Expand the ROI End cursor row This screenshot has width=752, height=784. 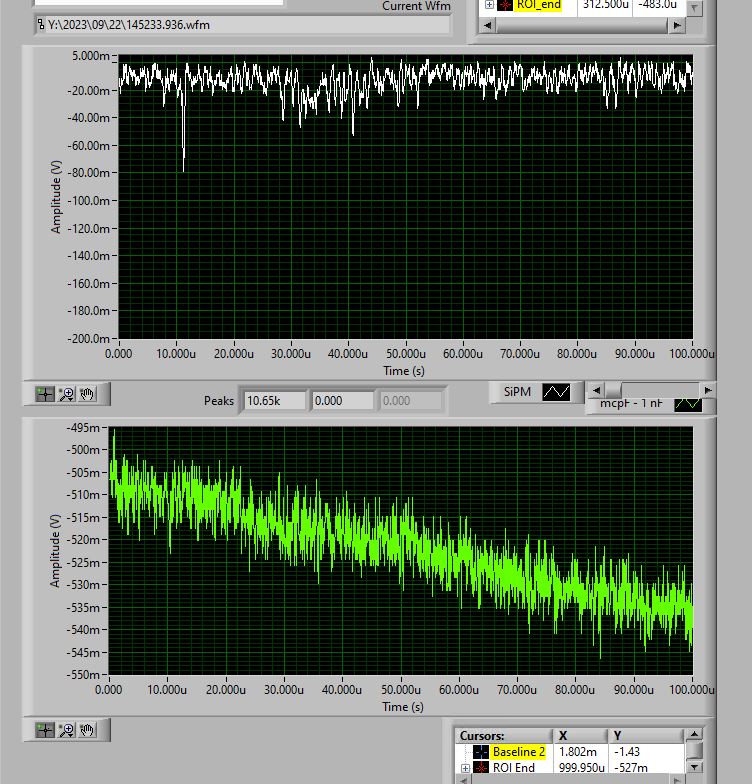click(x=464, y=768)
